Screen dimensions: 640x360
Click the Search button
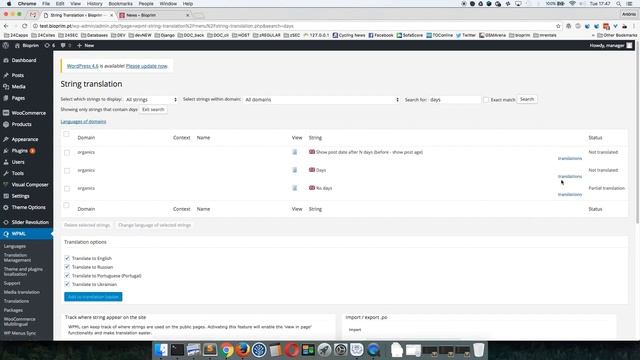[x=527, y=99]
